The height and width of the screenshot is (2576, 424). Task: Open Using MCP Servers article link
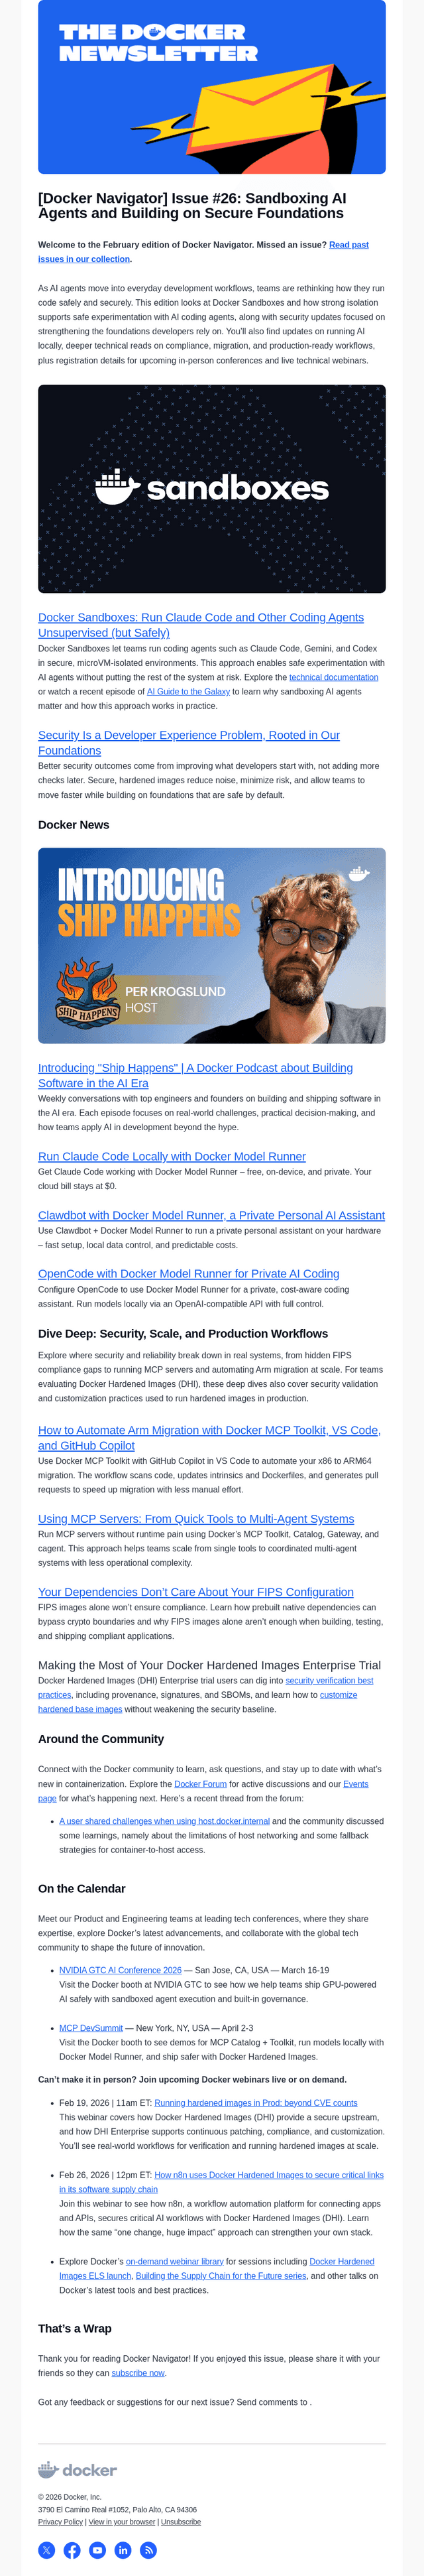(196, 1519)
